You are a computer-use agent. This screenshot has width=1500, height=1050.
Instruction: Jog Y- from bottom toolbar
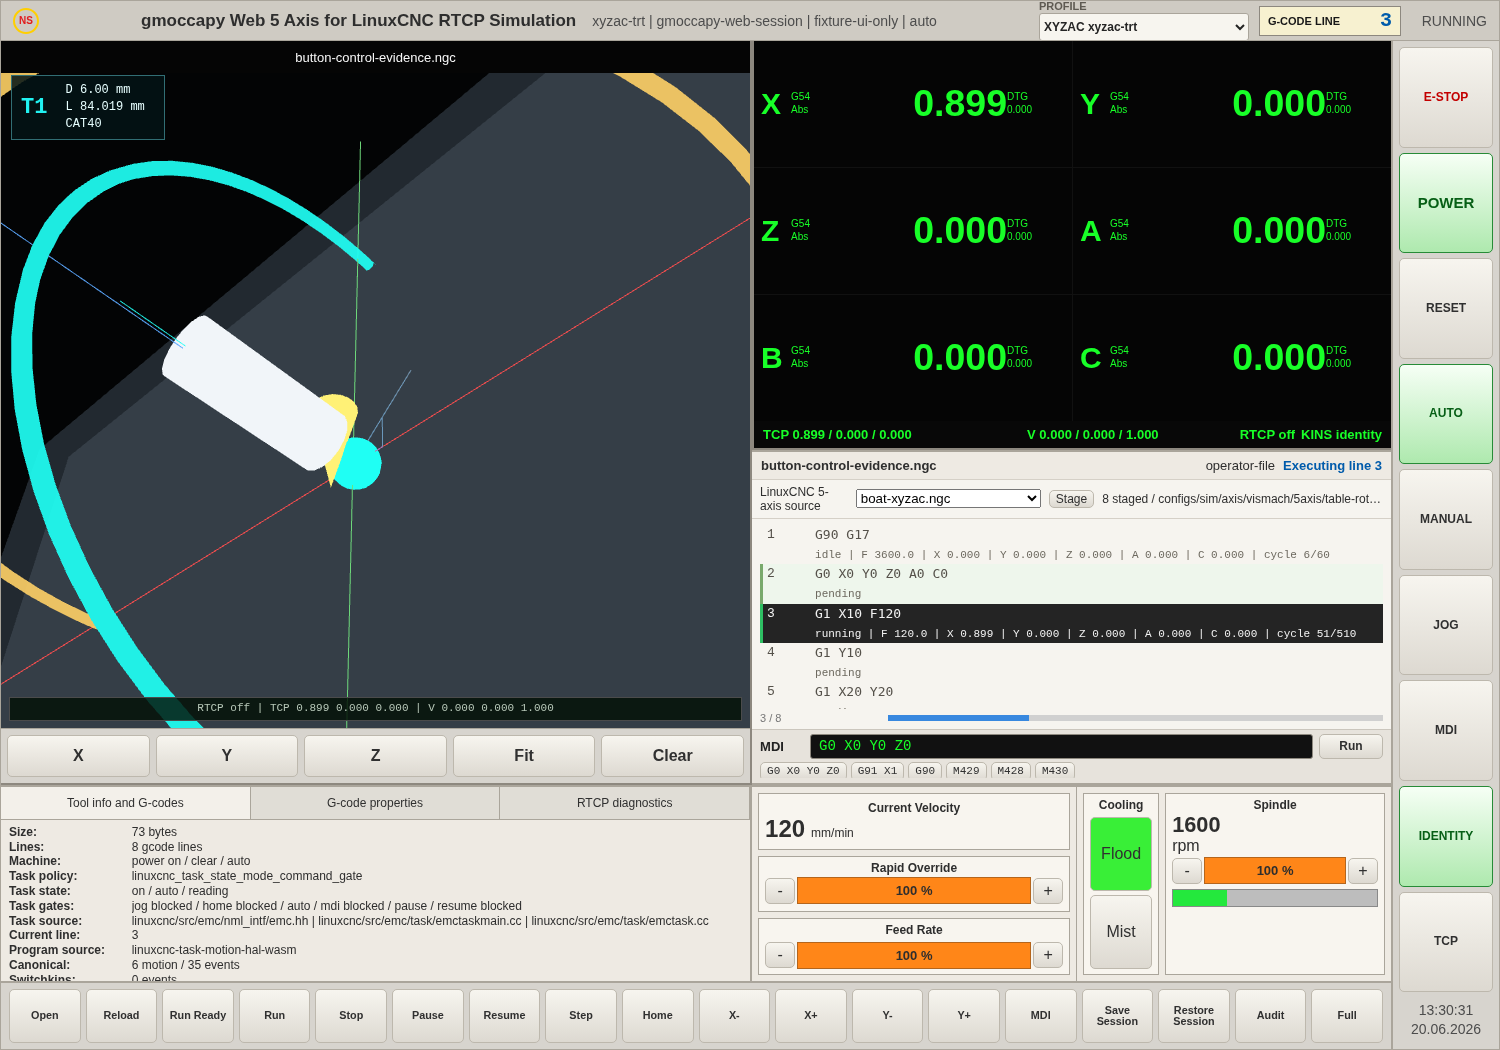[888, 1016]
